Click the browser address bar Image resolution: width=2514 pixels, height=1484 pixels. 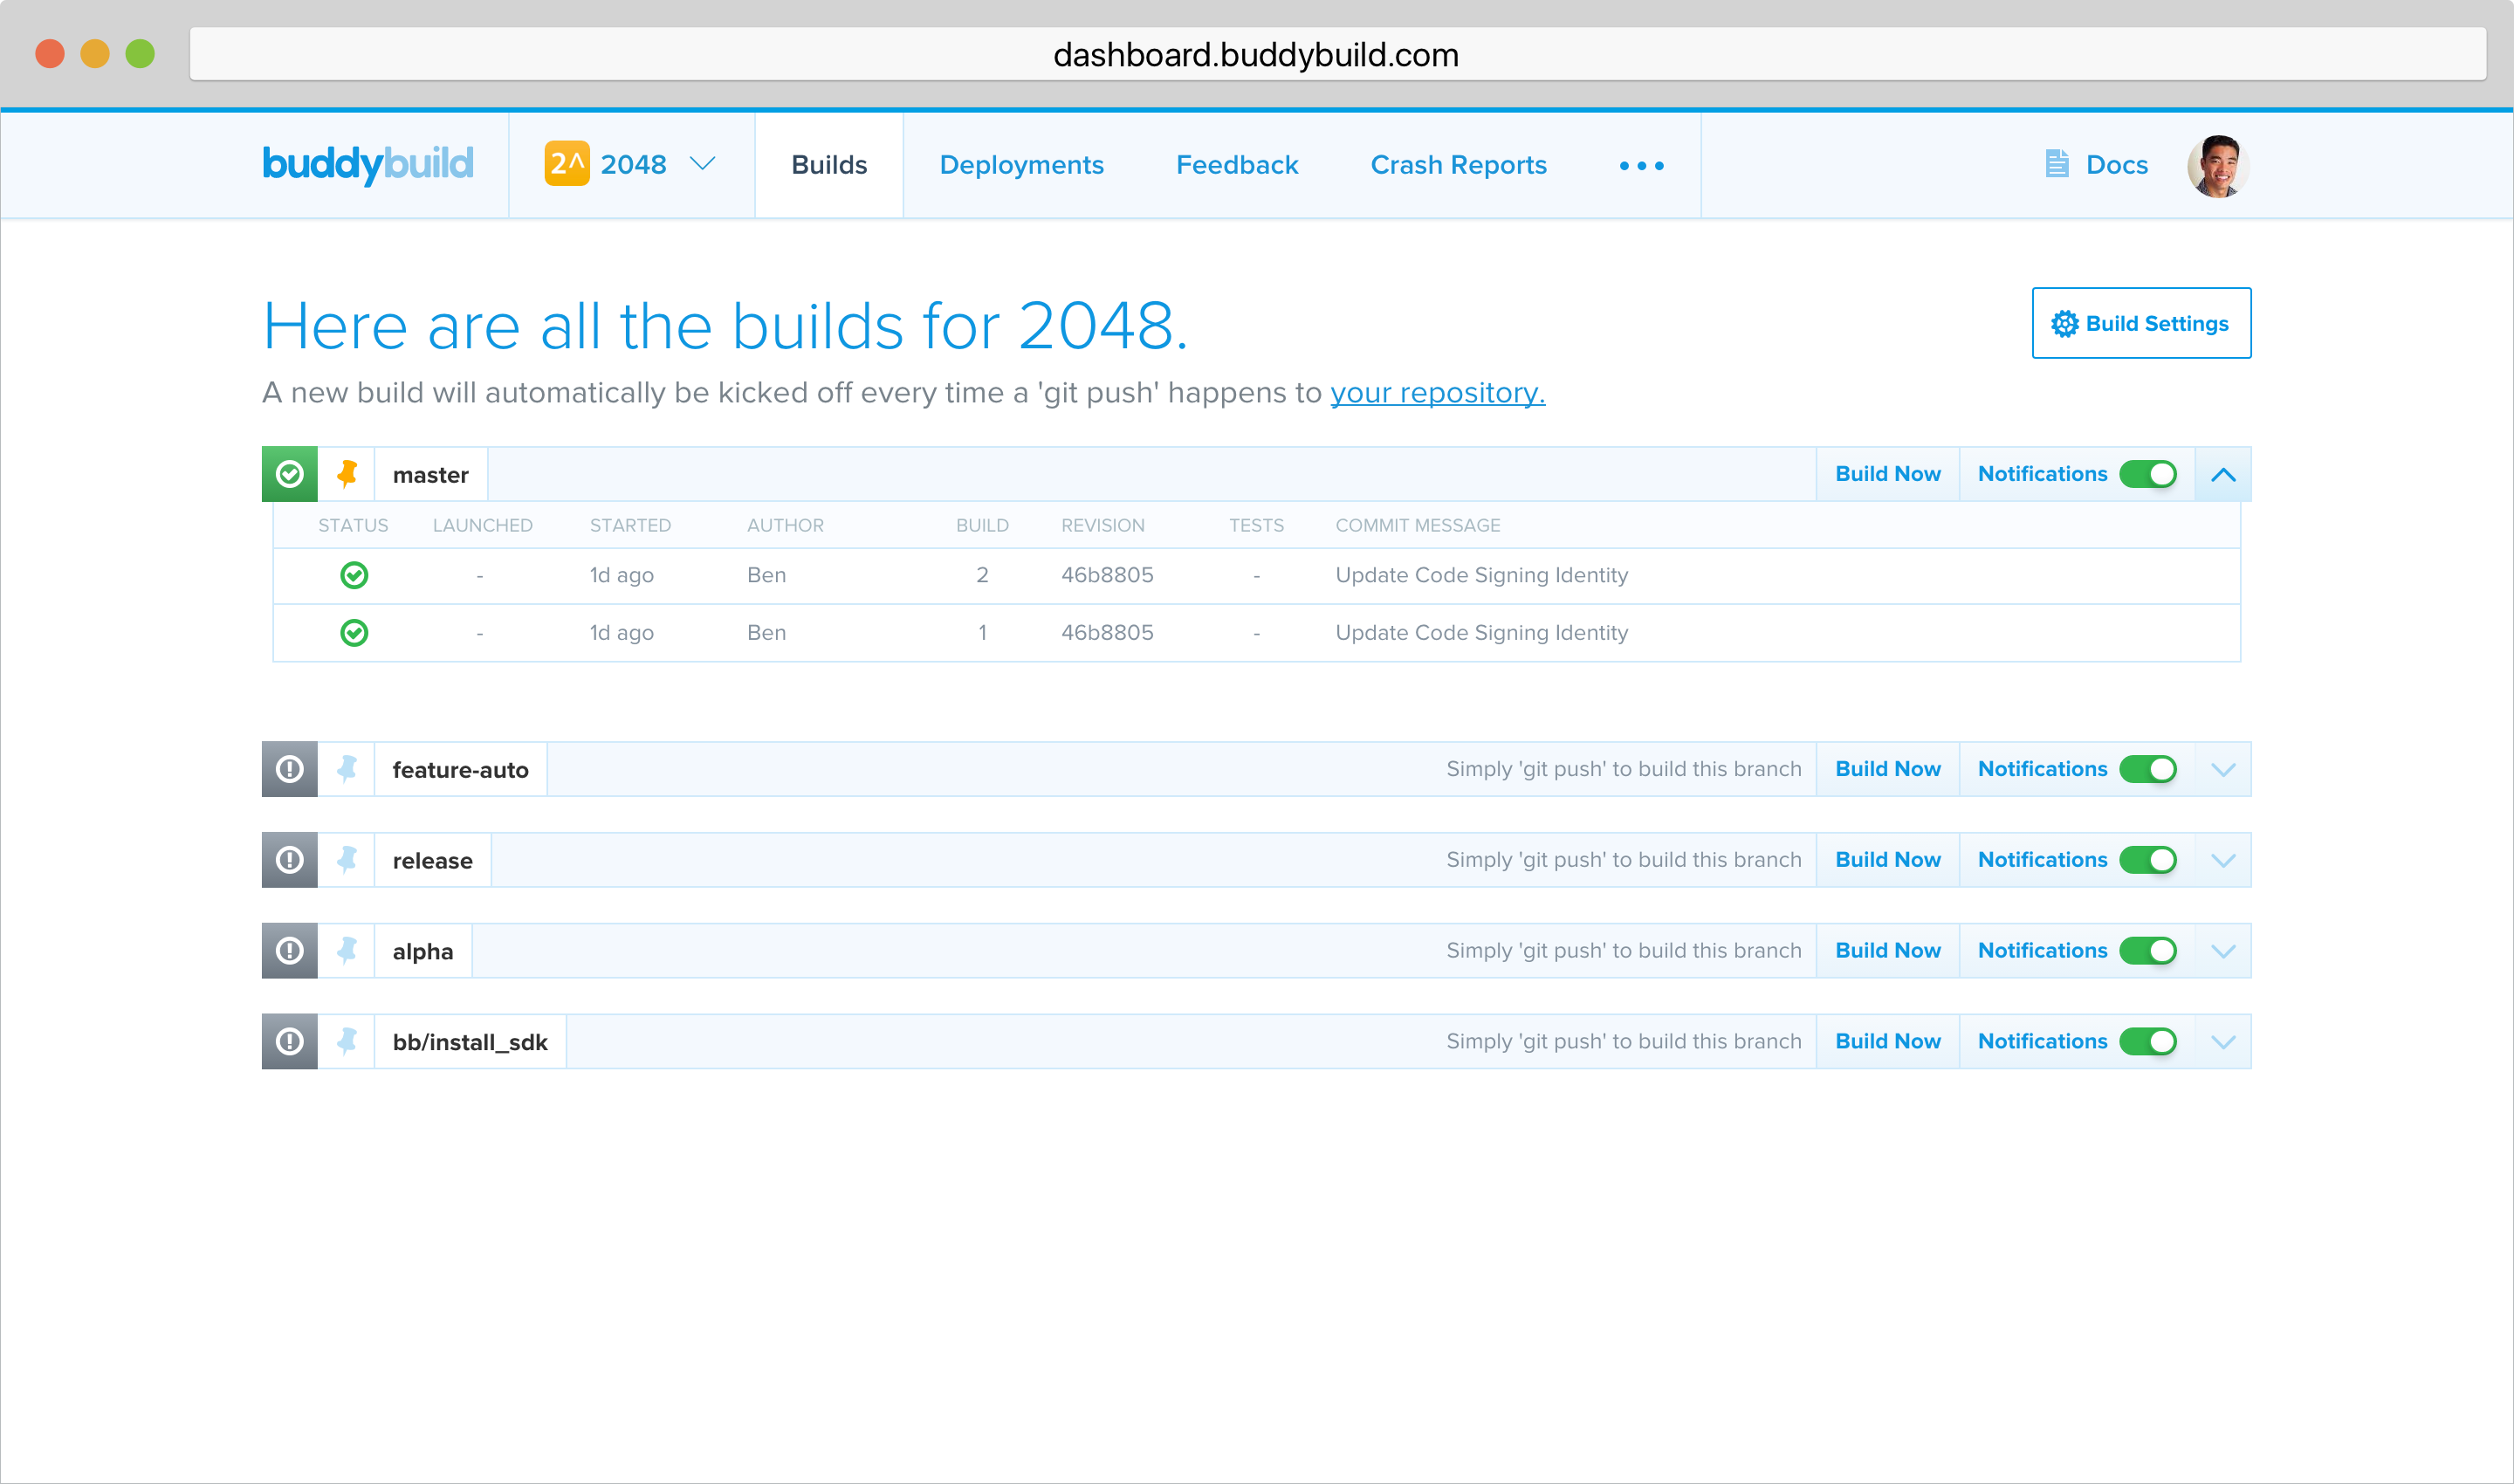tap(1256, 55)
